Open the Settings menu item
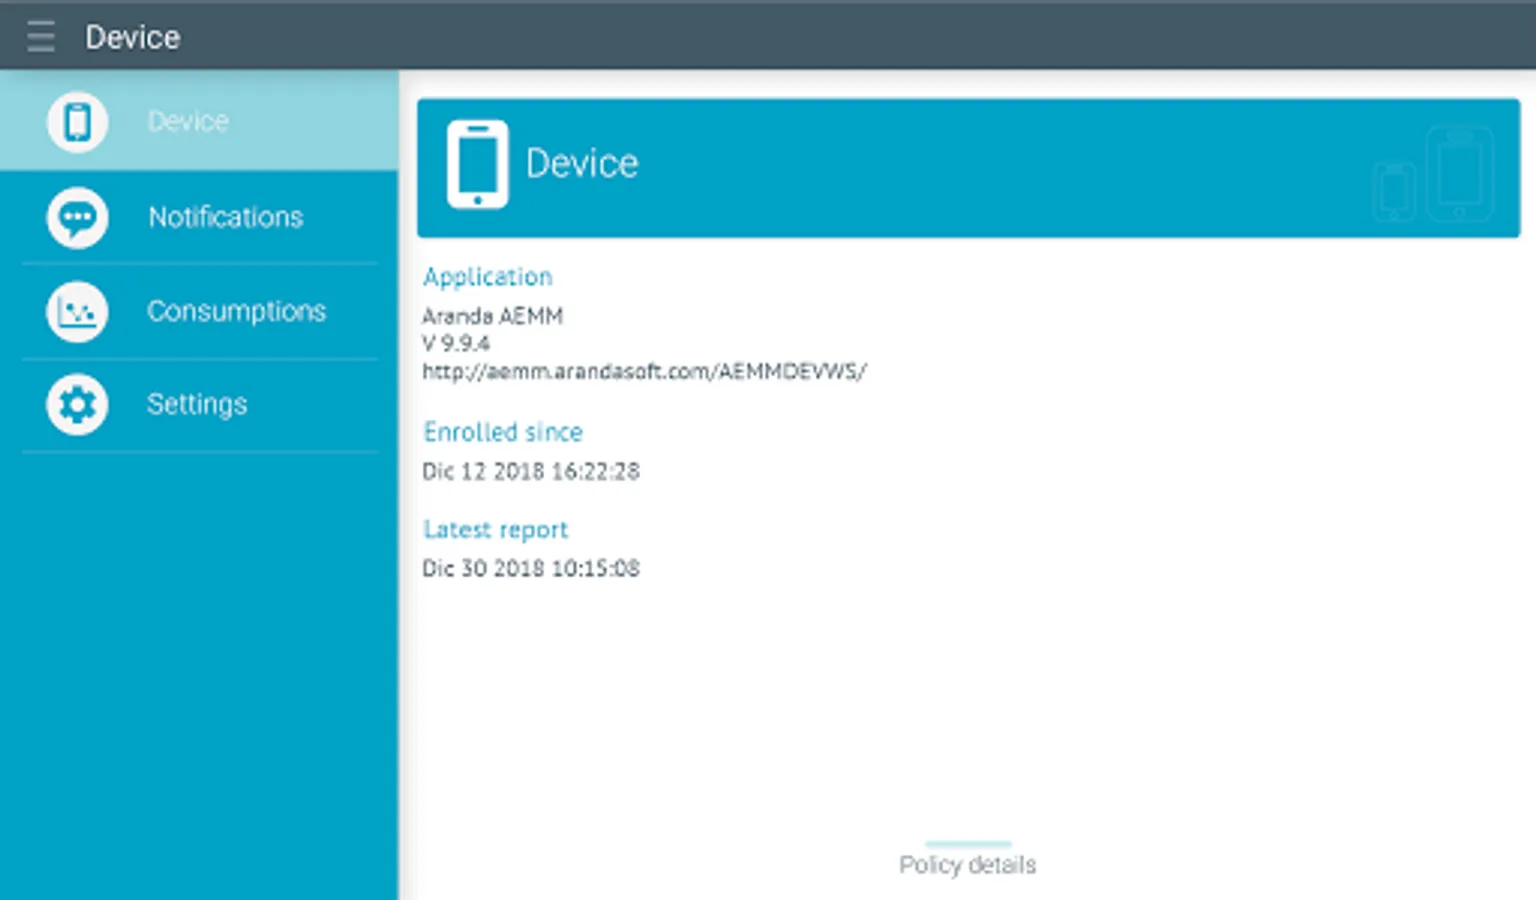Image resolution: width=1536 pixels, height=900 pixels. (199, 404)
